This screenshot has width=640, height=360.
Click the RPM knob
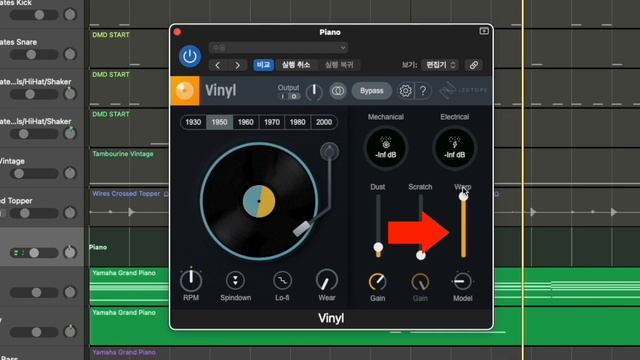pos(191,280)
